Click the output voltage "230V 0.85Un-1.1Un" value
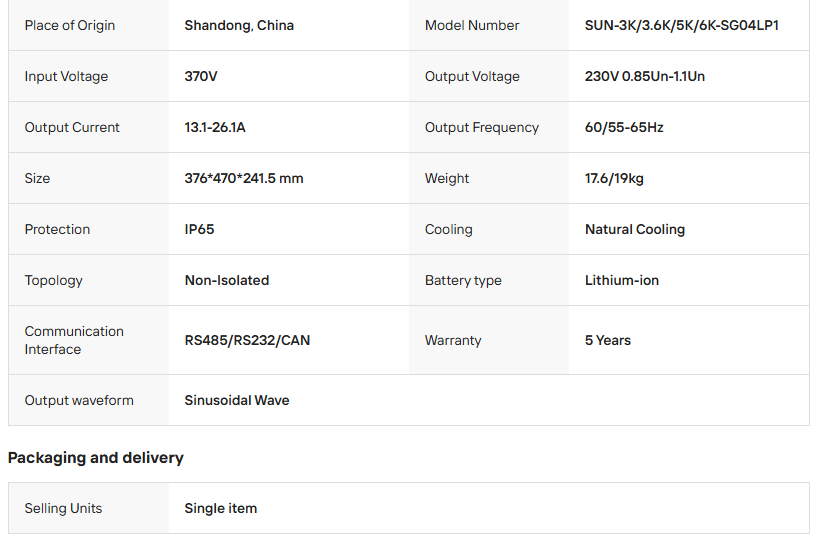 click(644, 76)
